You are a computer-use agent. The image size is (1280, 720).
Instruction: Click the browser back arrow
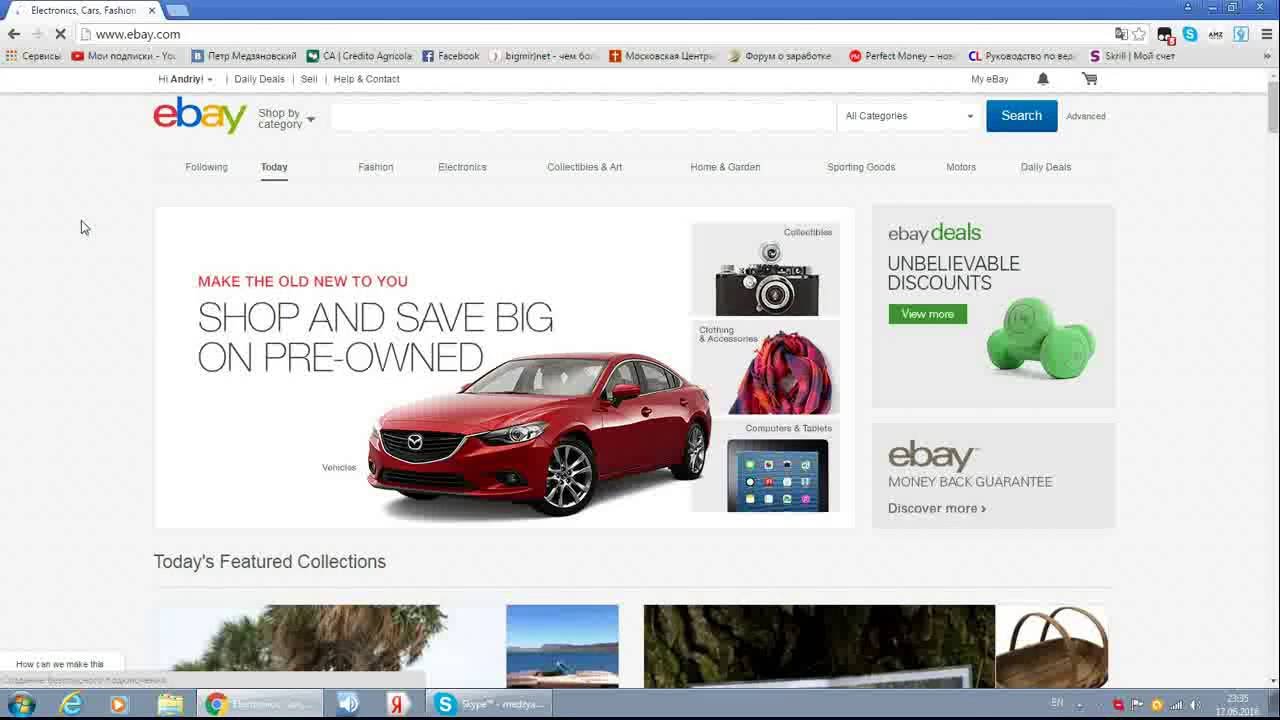pos(14,34)
